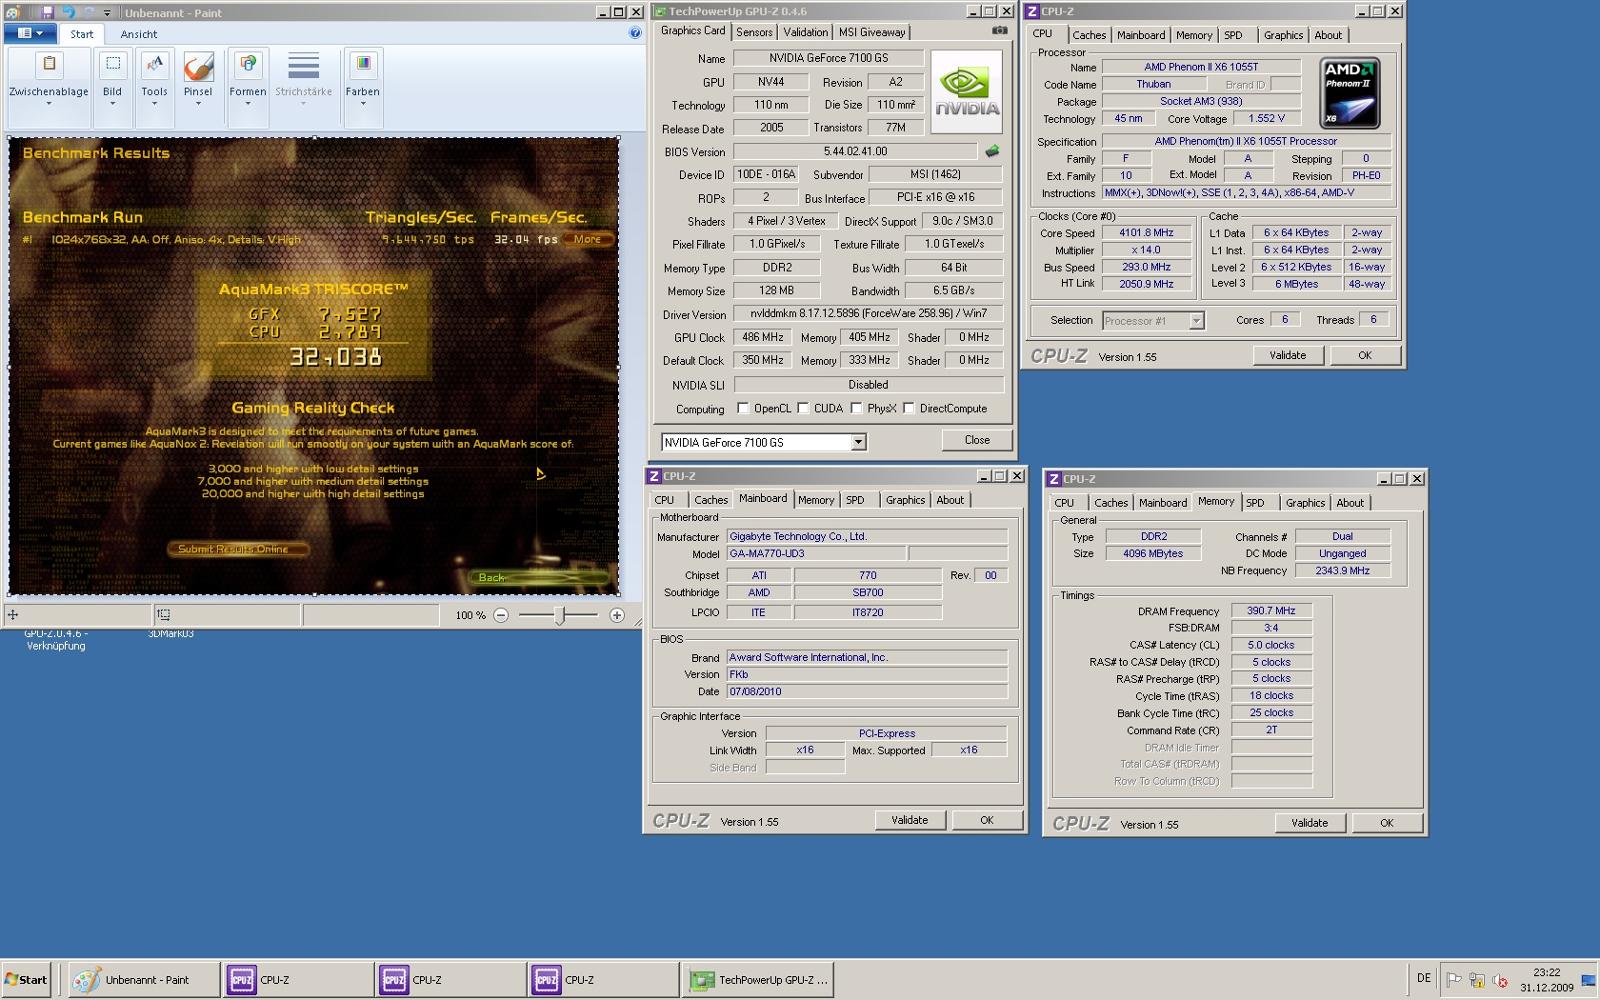Open the 3DMark03 desktop shortcut
1600x1000 pixels.
pyautogui.click(x=171, y=633)
